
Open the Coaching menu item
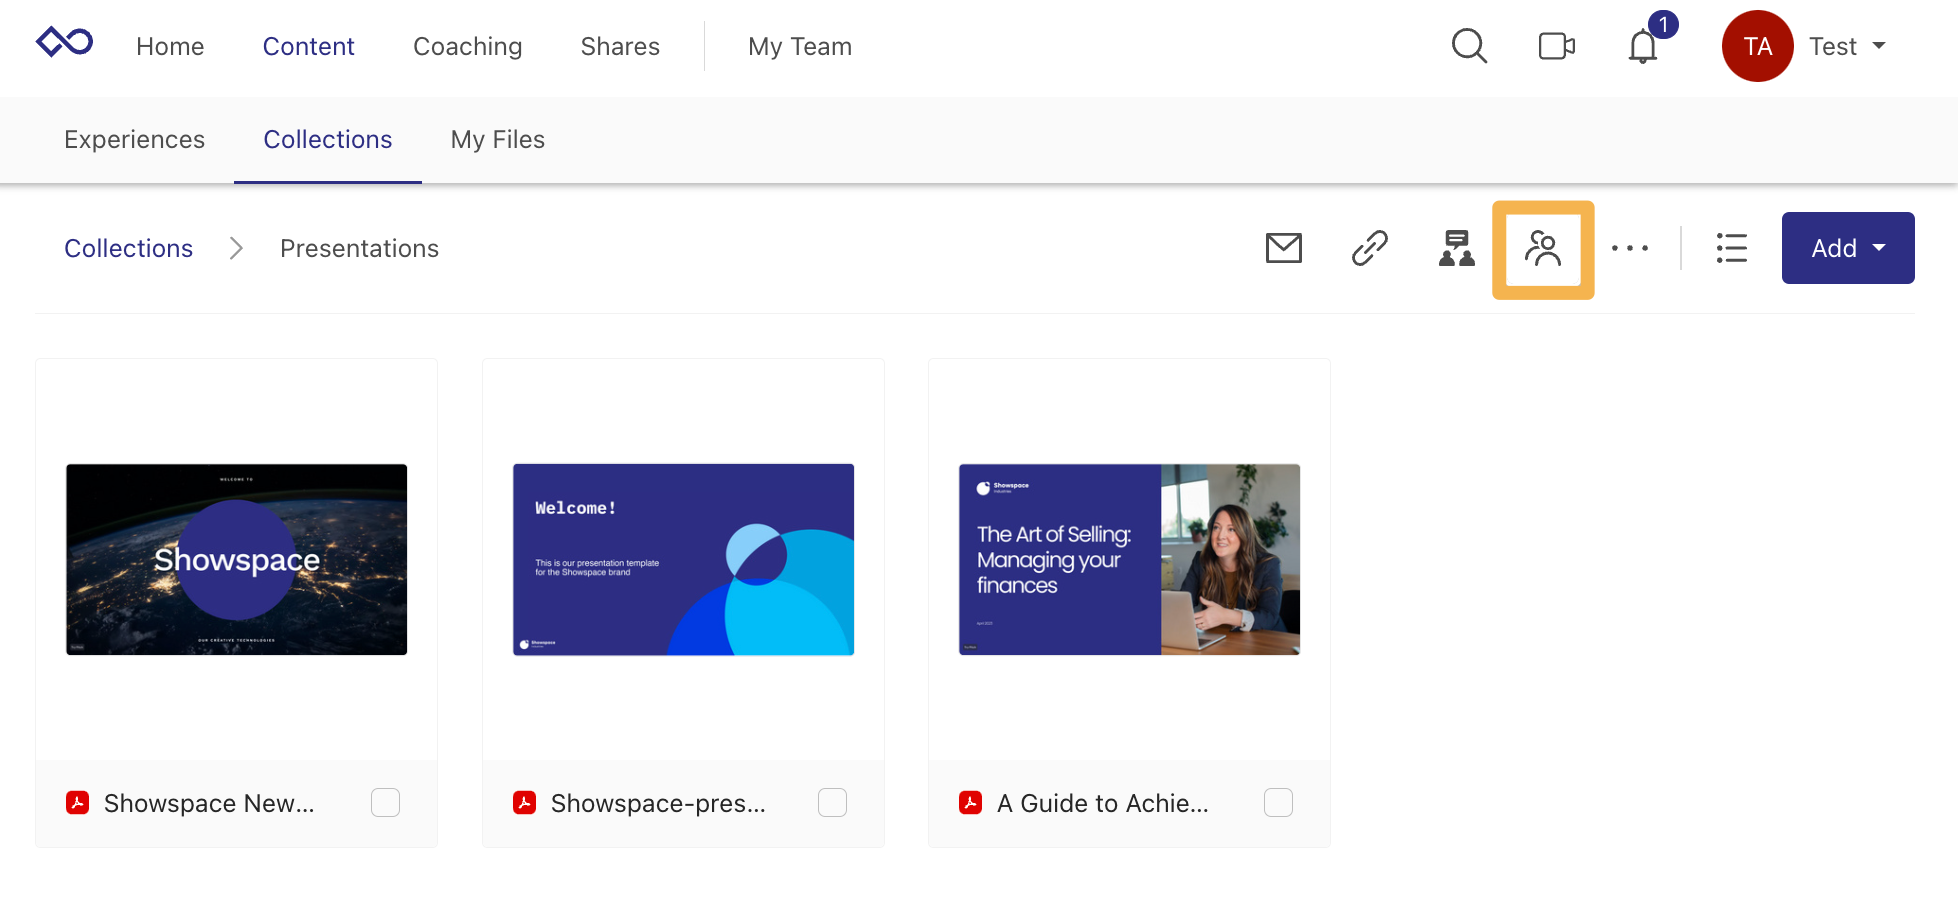tap(467, 46)
